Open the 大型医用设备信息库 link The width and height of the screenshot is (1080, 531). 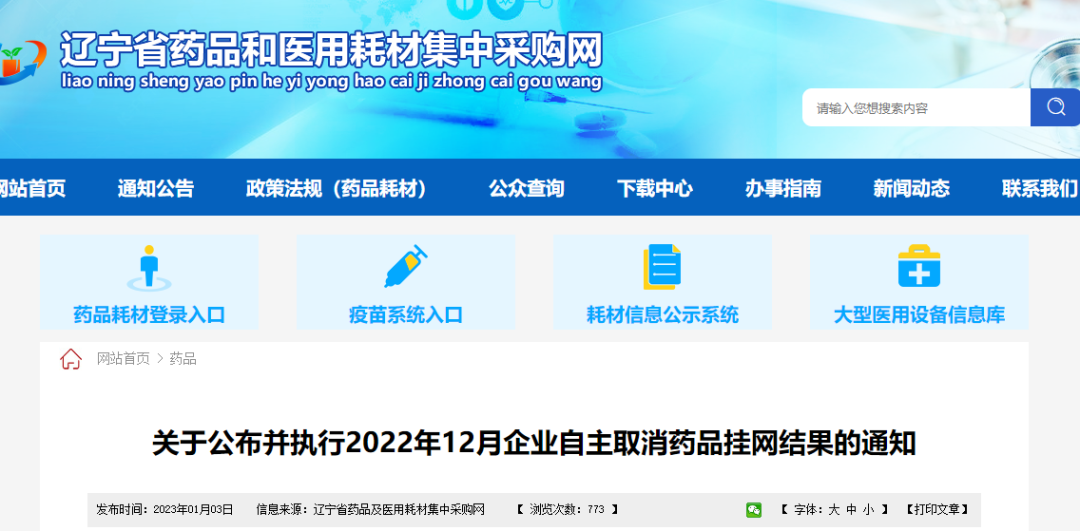[x=919, y=315]
